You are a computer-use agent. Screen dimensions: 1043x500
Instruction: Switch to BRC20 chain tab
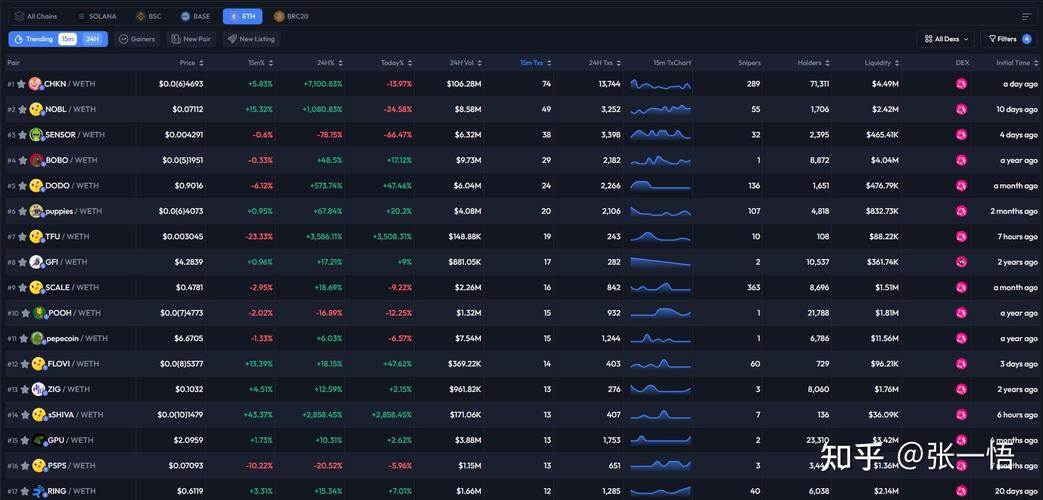(x=291, y=17)
